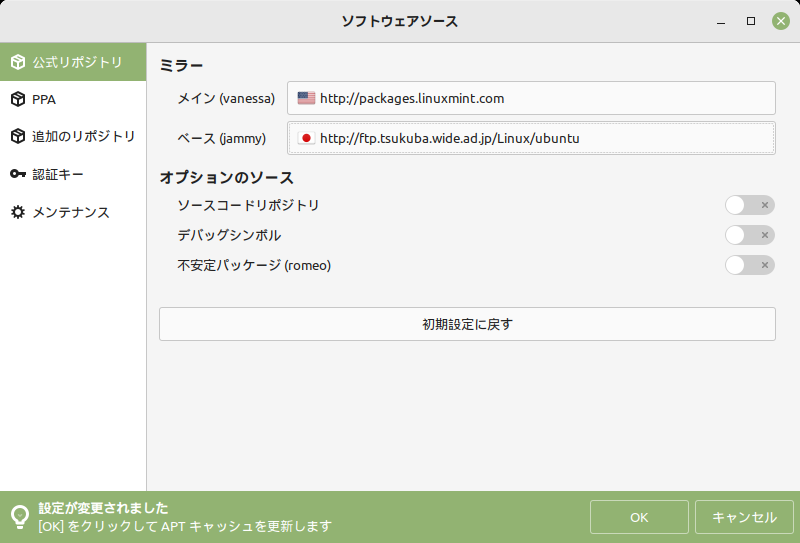Click the lightbulb icon in the notification bar
Screen dimensions: 800x543
pos(20,517)
